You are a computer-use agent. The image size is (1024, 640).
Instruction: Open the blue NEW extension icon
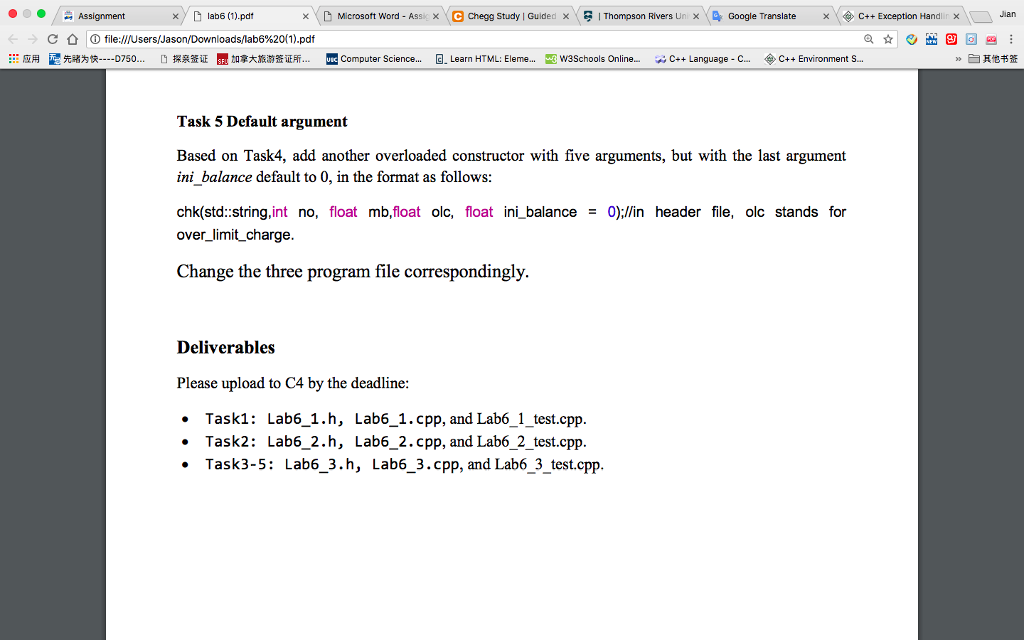point(932,37)
